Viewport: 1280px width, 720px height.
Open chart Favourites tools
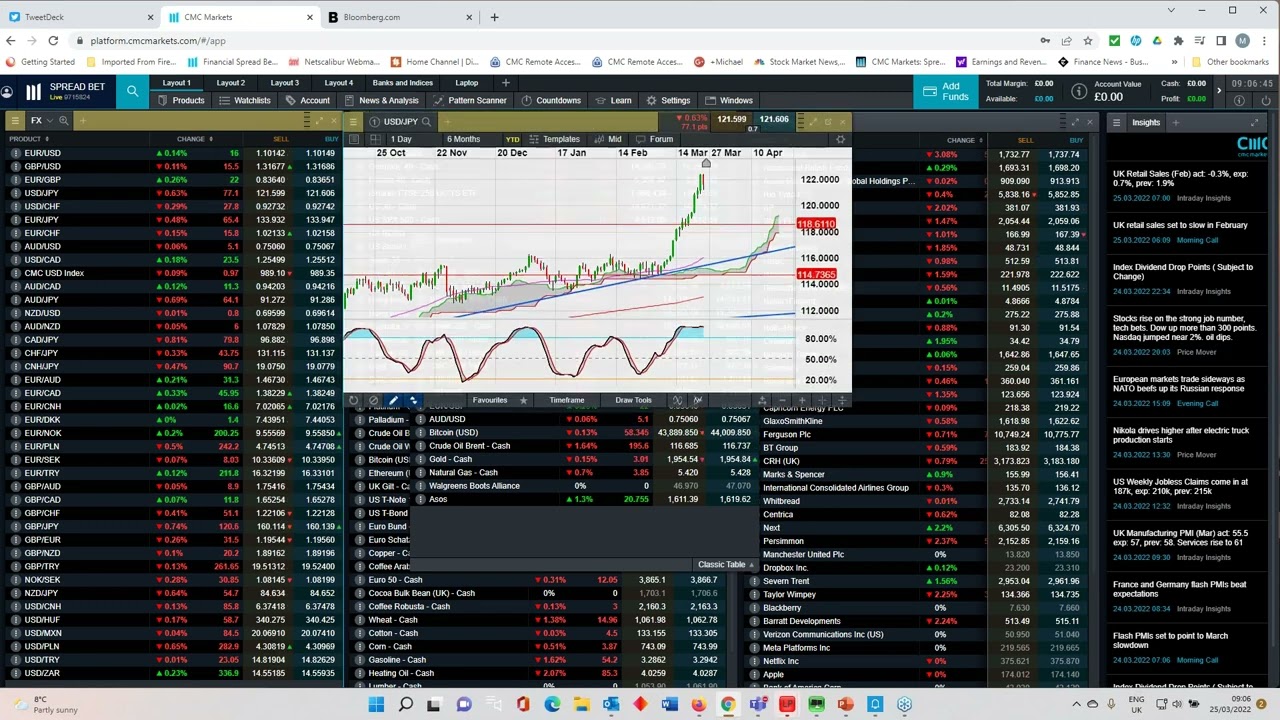490,400
